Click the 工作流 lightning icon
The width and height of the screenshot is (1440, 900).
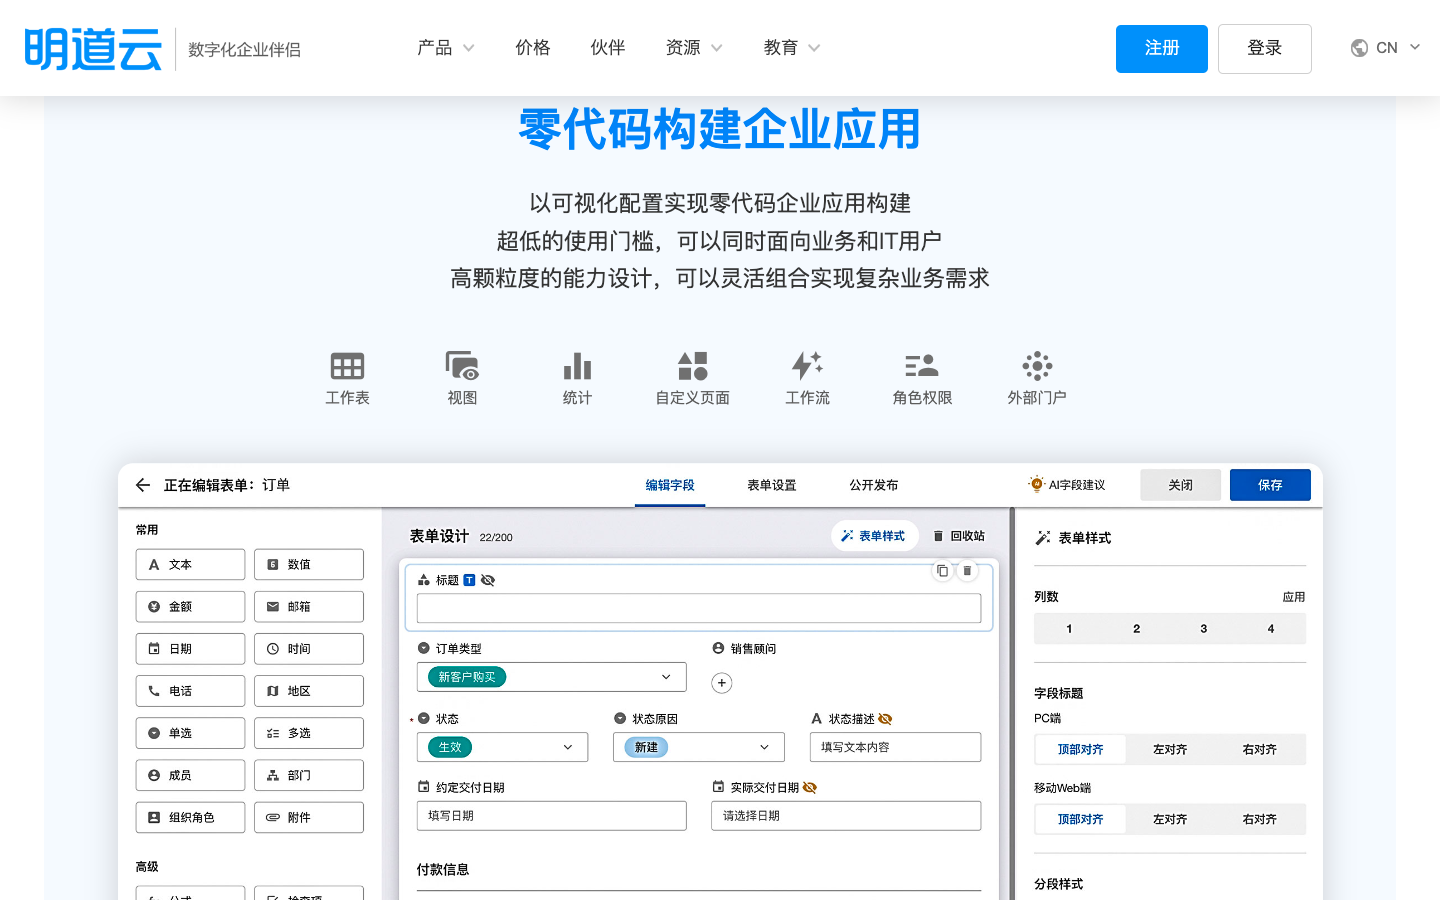coord(807,366)
